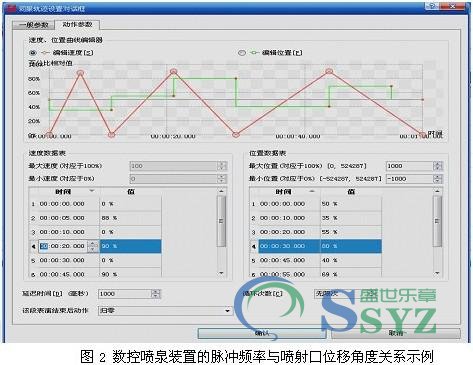Click the speed table scroll up arrow
Viewport: 473px width, 365px height.
coord(221,191)
